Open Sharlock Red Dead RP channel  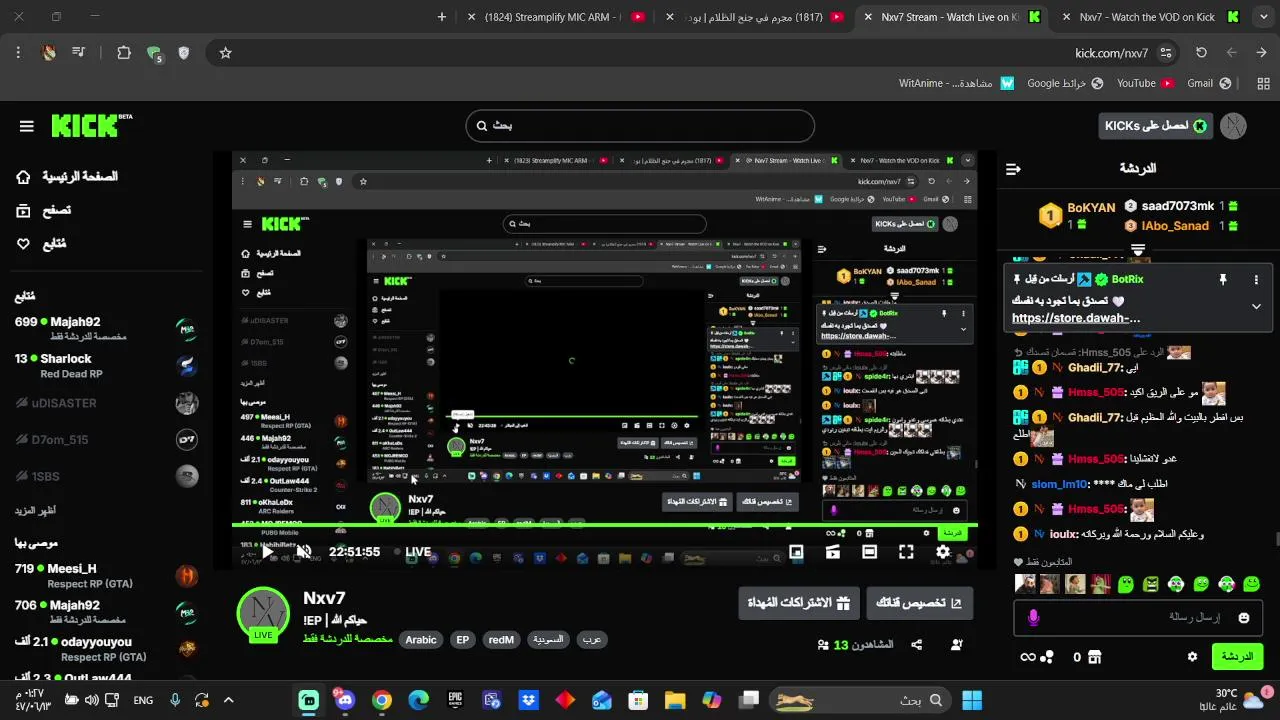(x=106, y=366)
